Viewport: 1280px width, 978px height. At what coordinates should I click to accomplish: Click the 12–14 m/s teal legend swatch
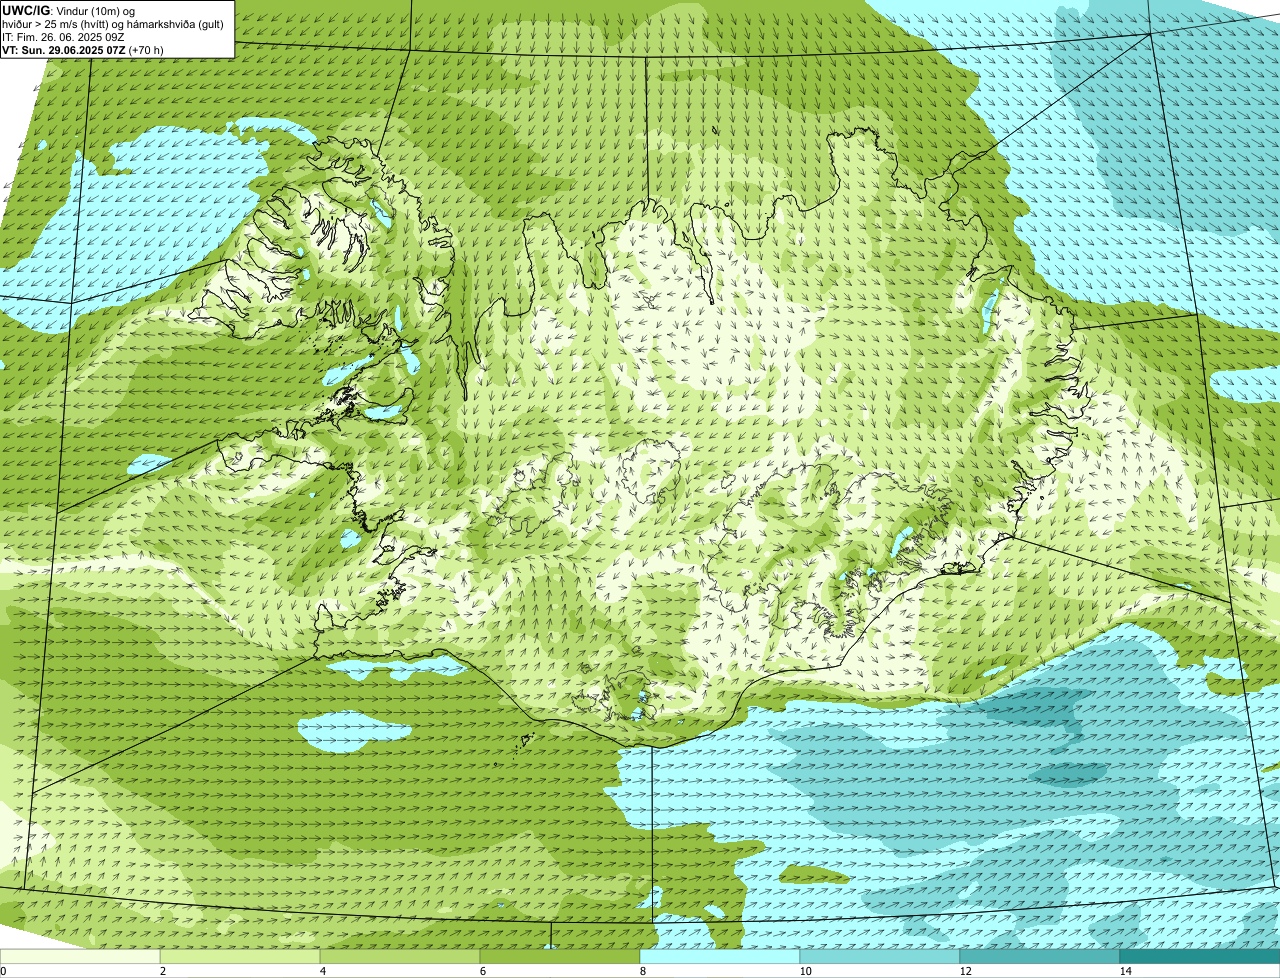[1040, 956]
